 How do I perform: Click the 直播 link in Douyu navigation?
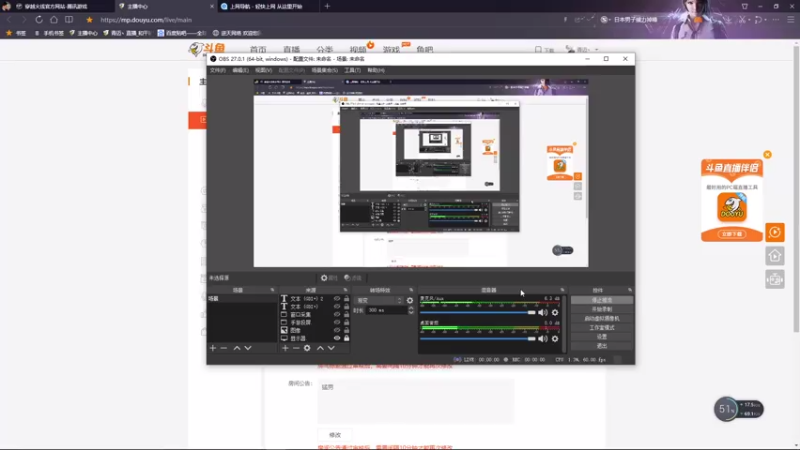(291, 49)
